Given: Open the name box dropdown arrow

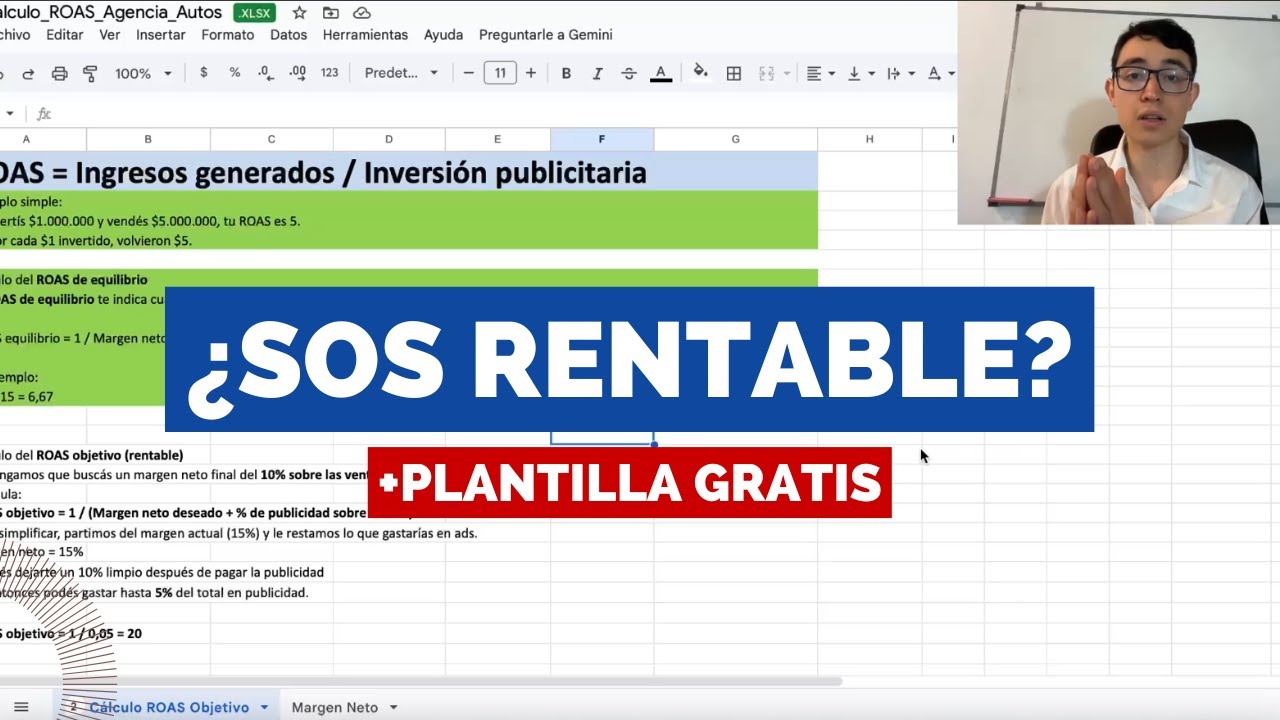Looking at the screenshot, I should [x=10, y=114].
